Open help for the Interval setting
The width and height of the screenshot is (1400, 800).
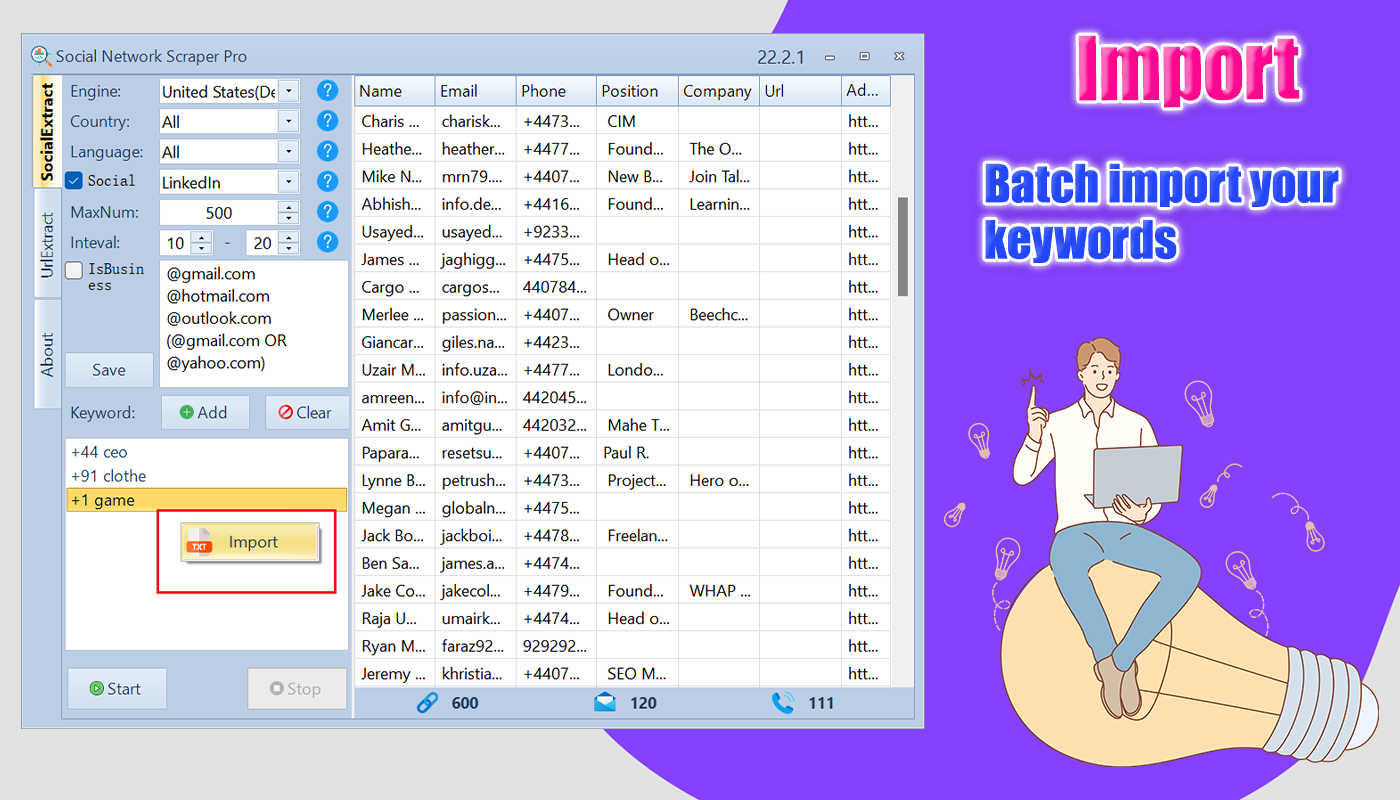pyautogui.click(x=327, y=242)
